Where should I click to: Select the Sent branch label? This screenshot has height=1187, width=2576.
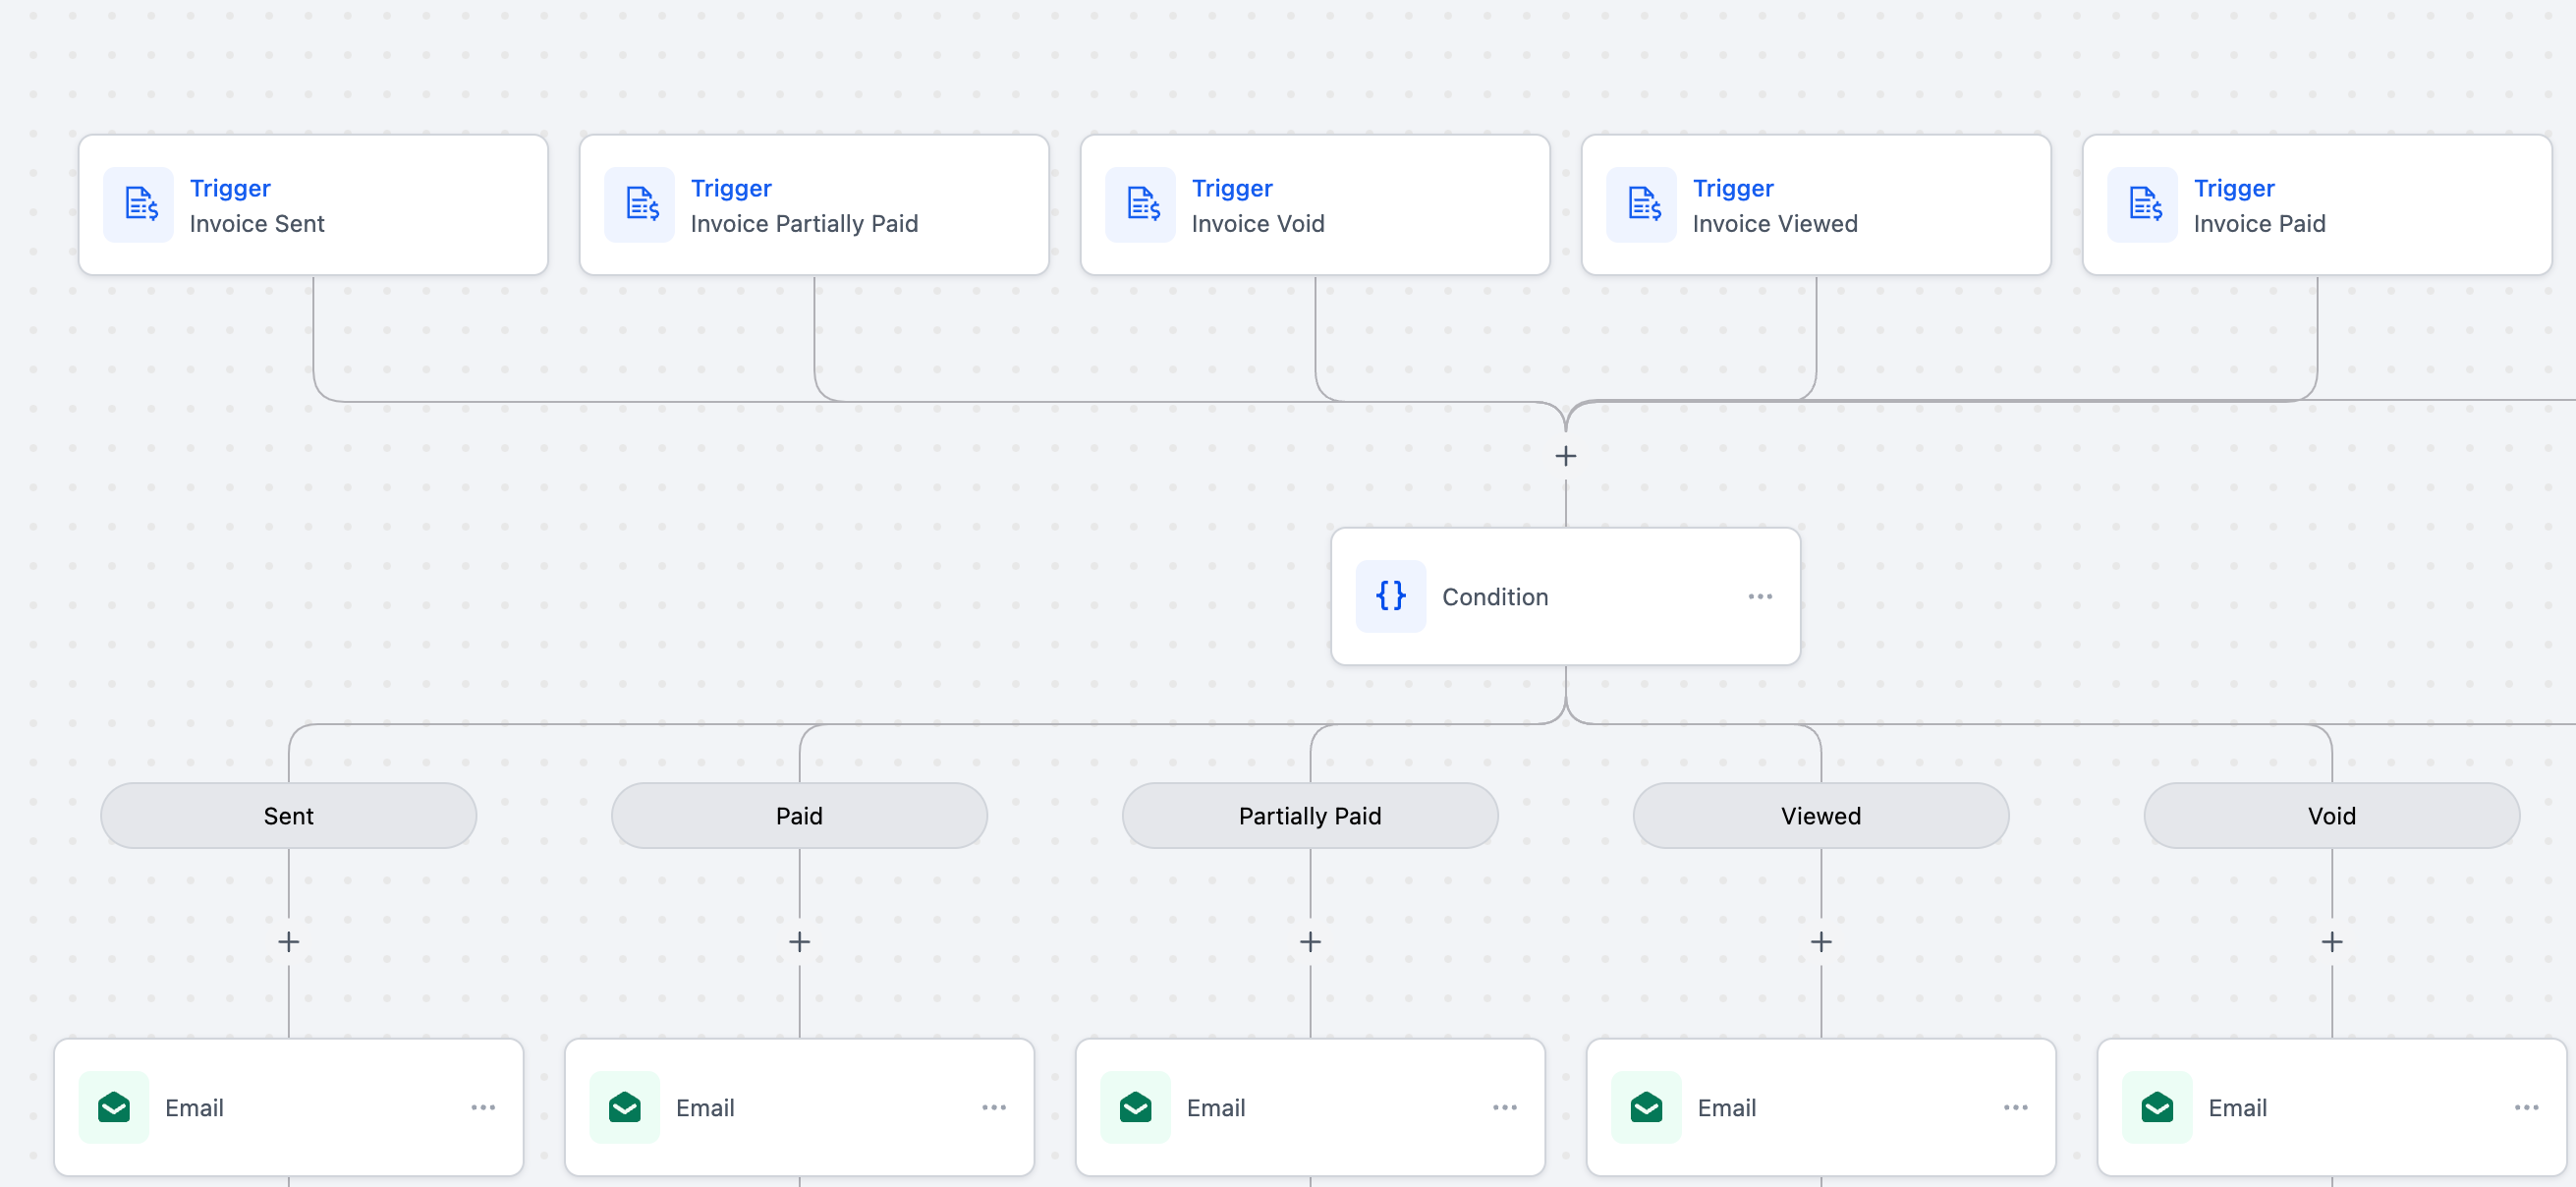point(288,816)
